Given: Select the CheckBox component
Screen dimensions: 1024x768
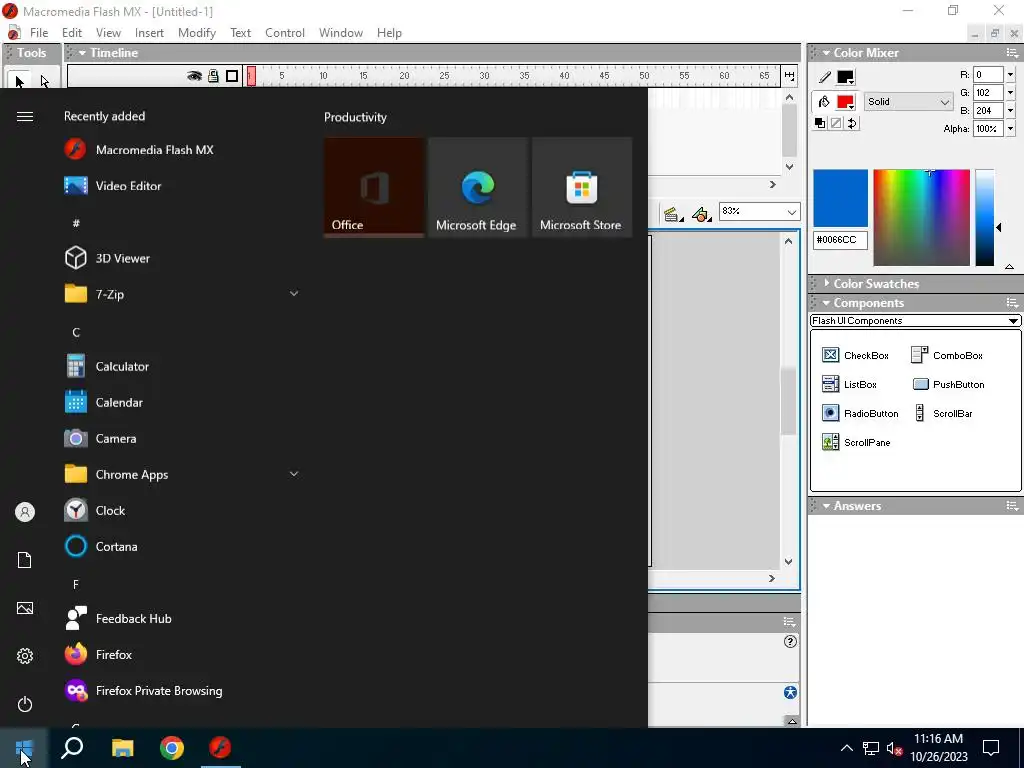Looking at the screenshot, I should click(855, 355).
